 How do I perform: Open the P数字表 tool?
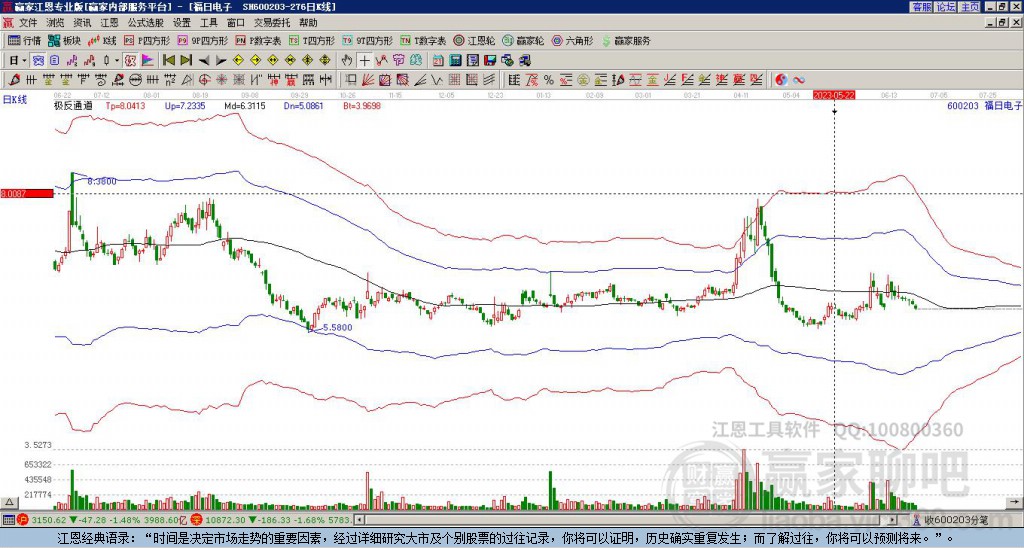258,40
